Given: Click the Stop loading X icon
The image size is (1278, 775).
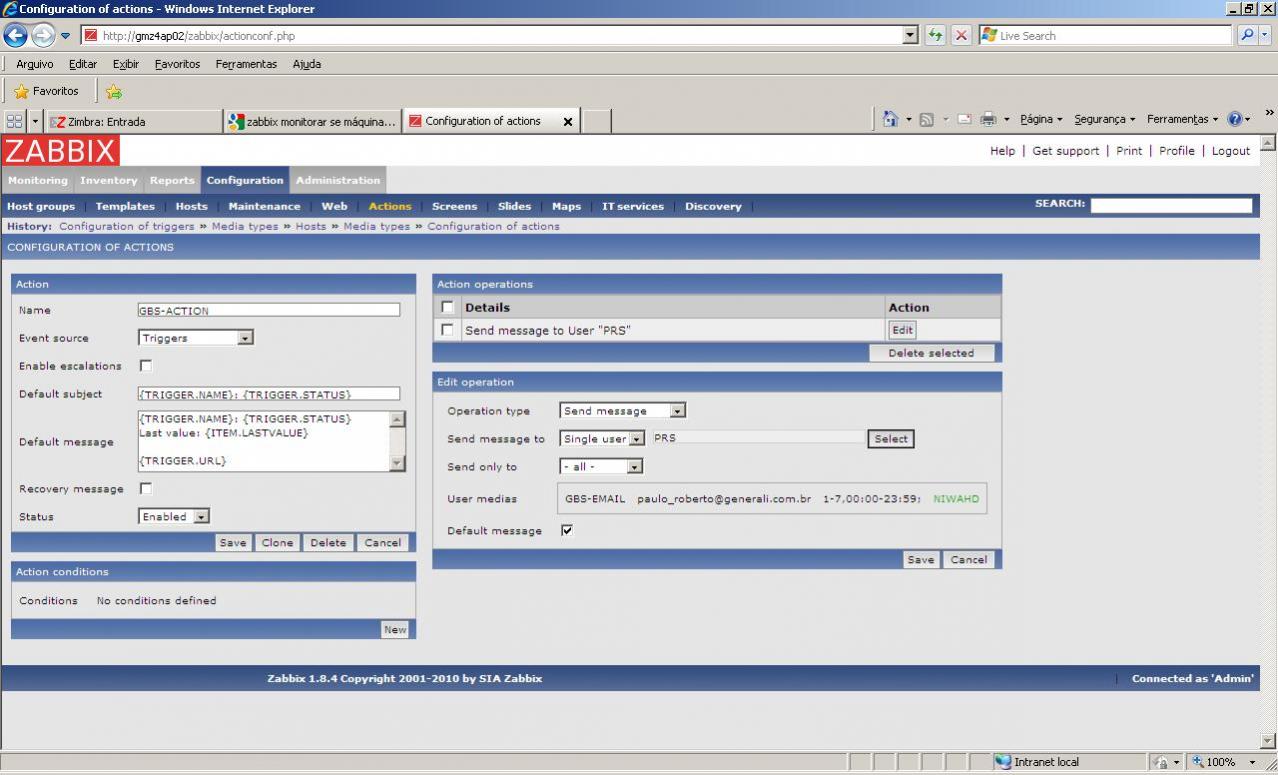Looking at the screenshot, I should click(x=961, y=35).
